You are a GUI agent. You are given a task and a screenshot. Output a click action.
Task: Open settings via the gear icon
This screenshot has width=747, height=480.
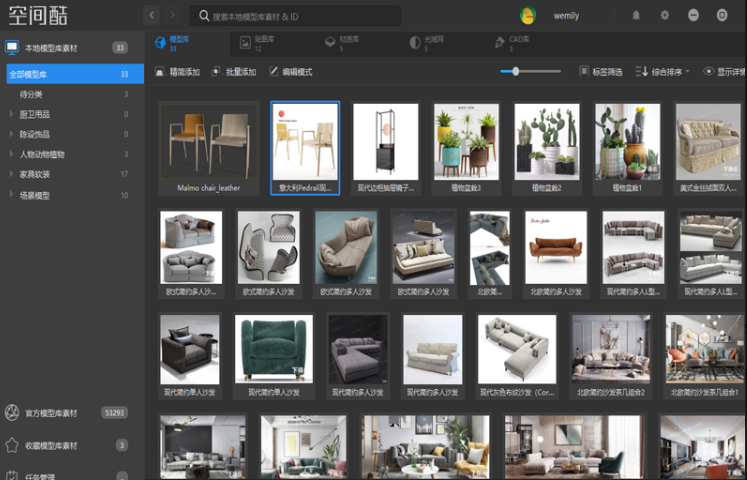click(664, 15)
